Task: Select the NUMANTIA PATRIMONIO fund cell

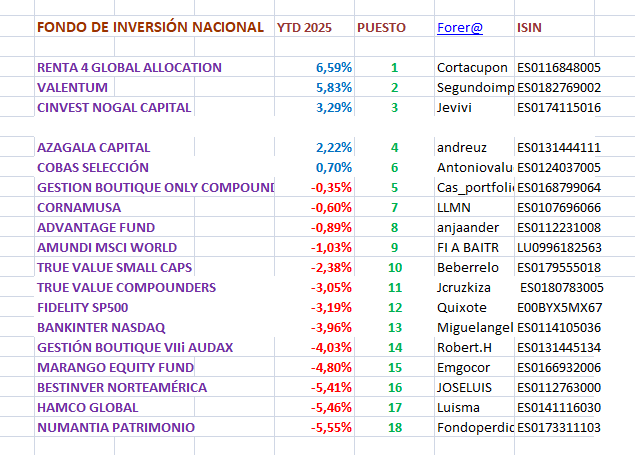Action: pyautogui.click(x=116, y=428)
